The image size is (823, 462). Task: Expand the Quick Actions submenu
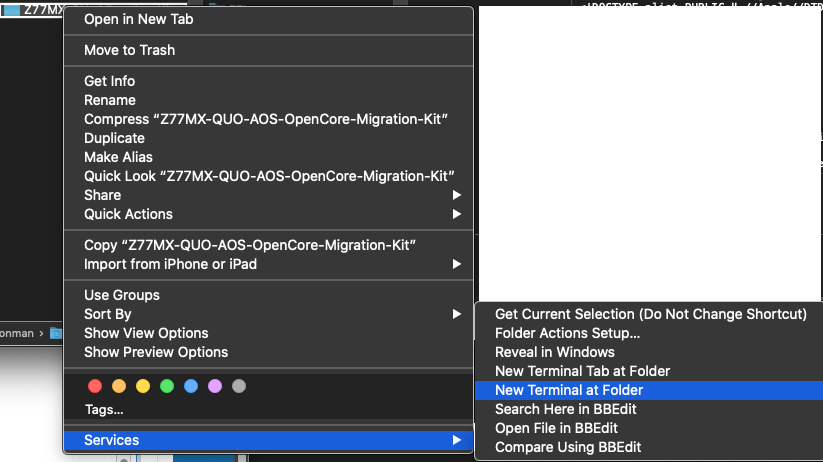point(268,214)
